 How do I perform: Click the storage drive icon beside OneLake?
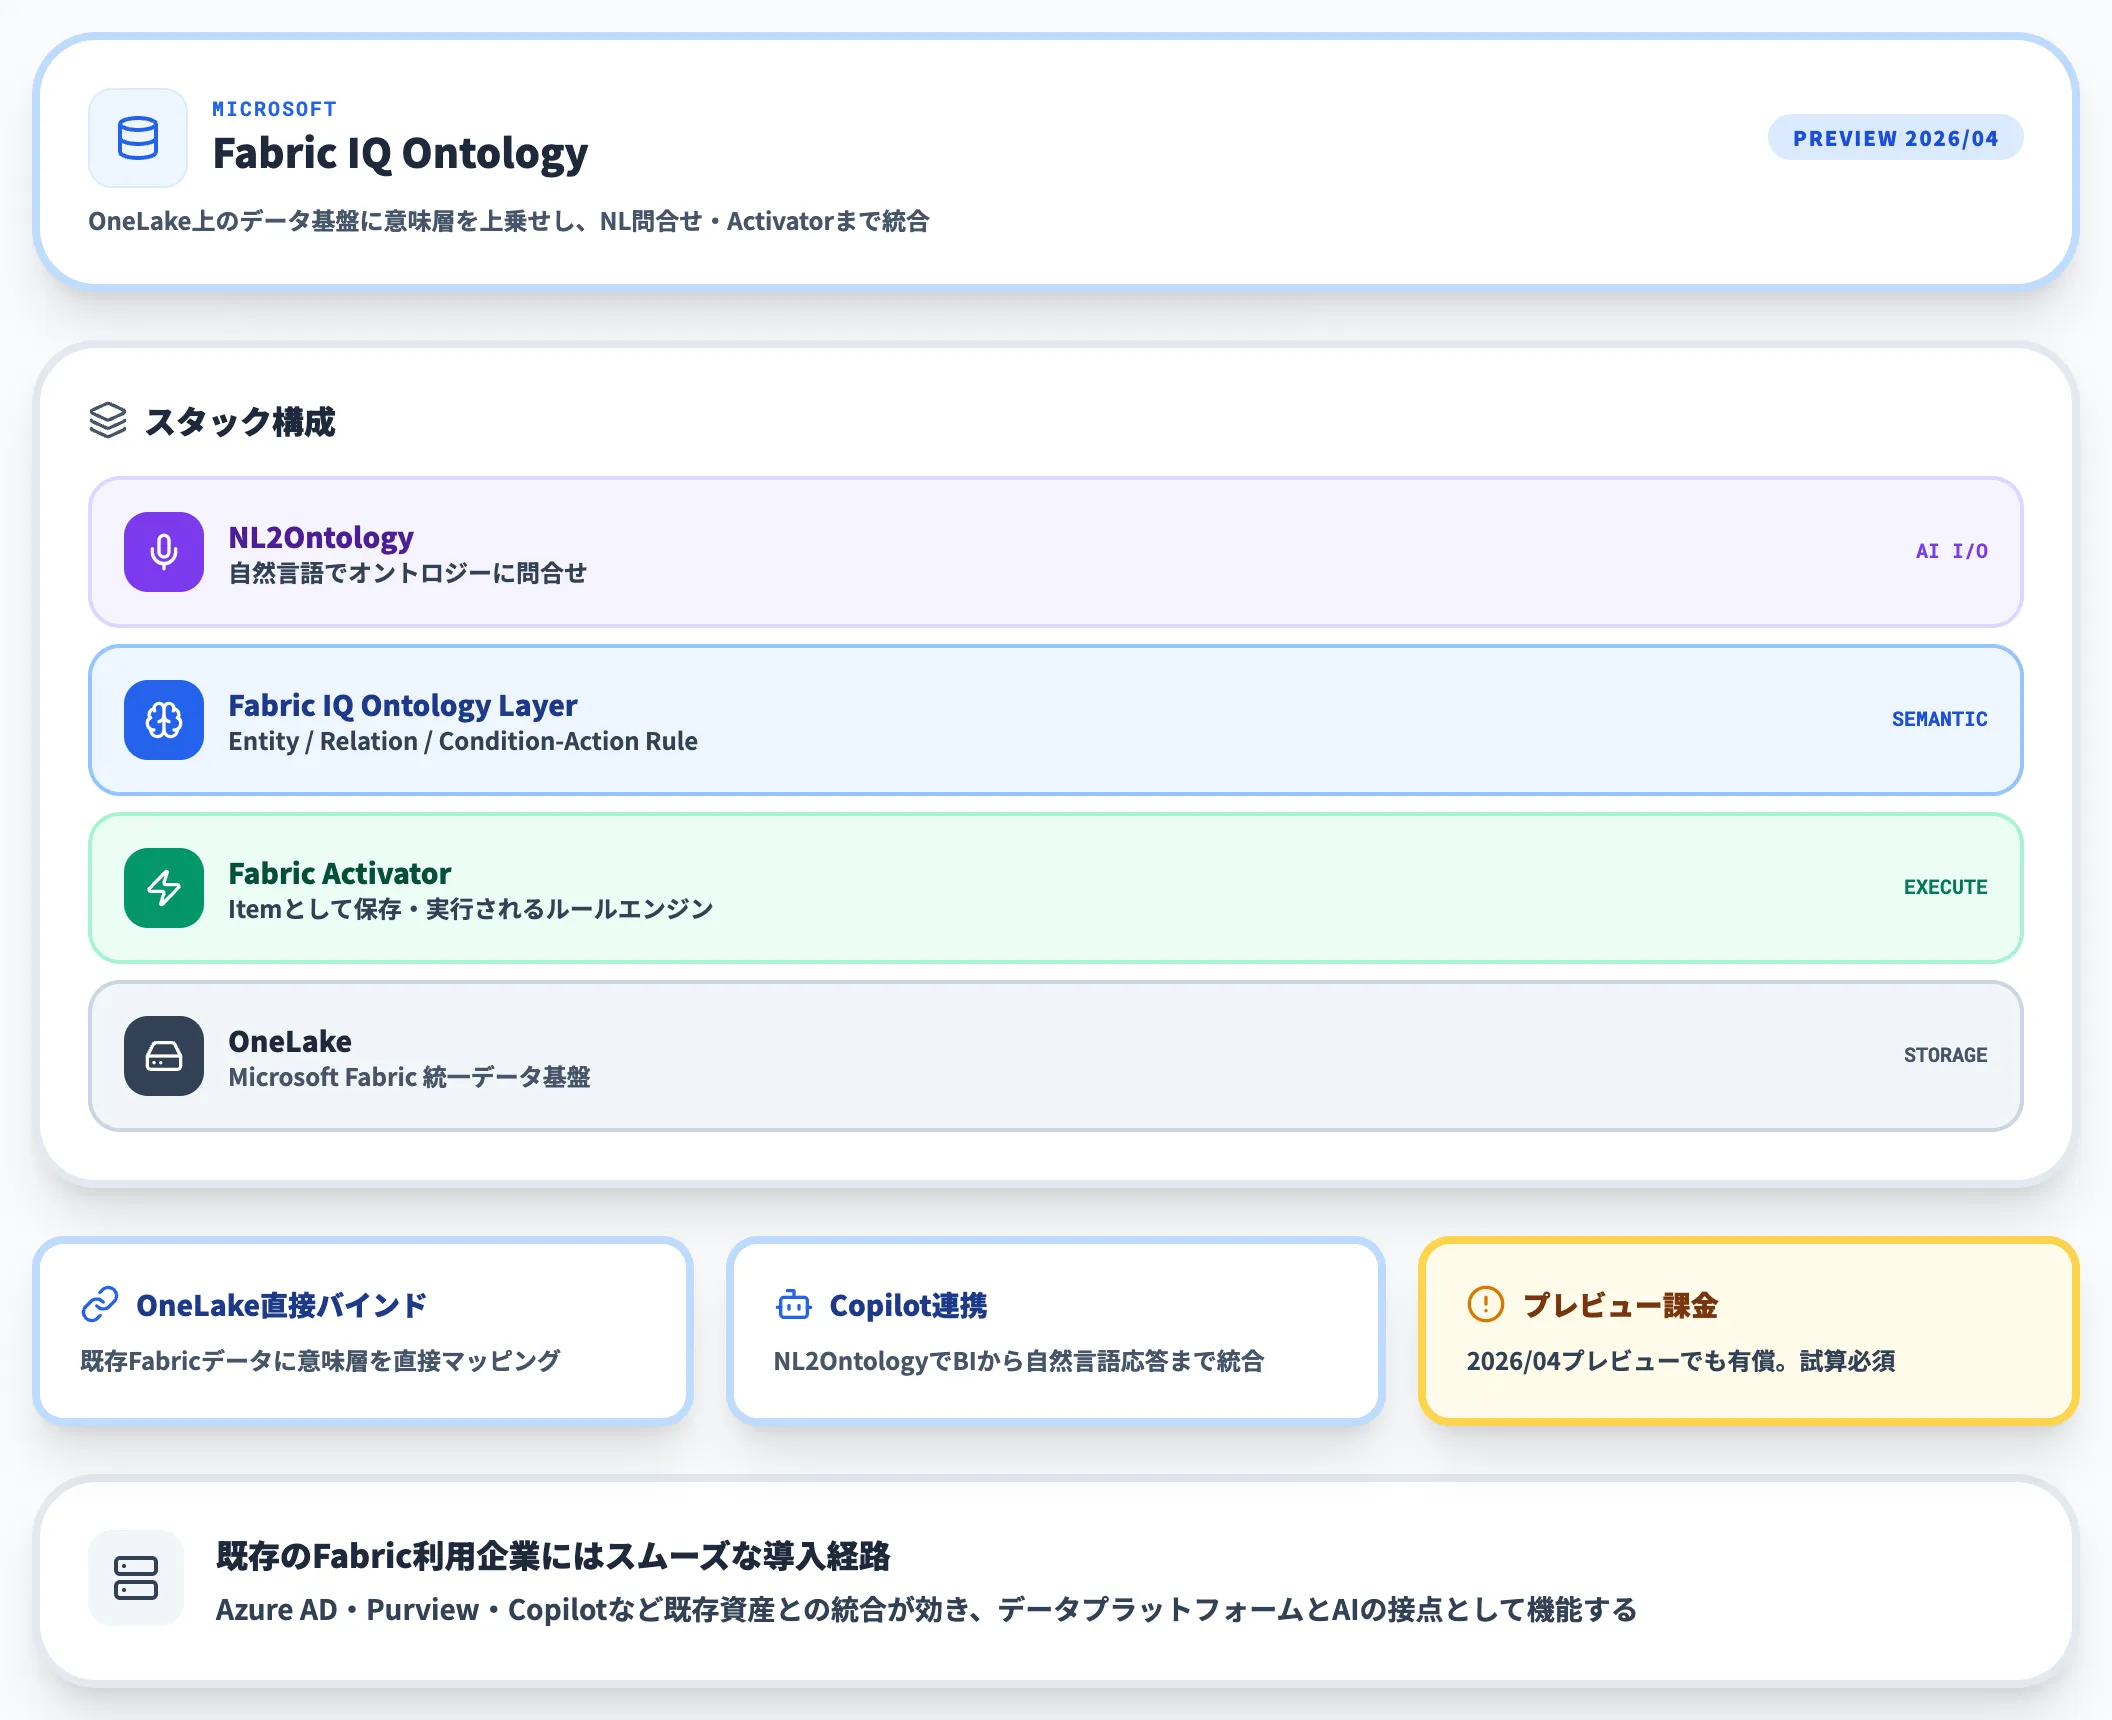(x=163, y=1056)
